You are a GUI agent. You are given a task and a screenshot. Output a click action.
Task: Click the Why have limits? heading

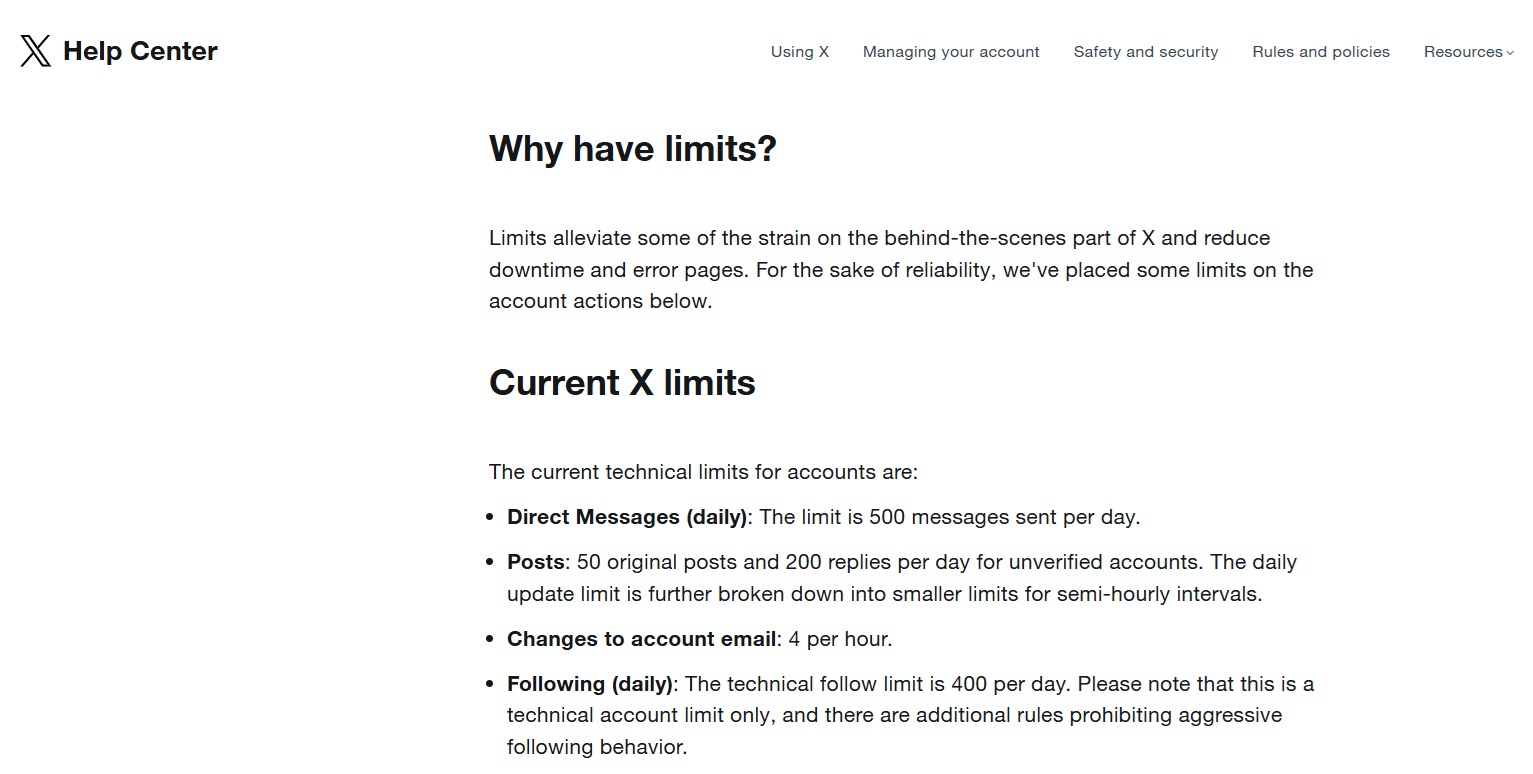coord(633,149)
